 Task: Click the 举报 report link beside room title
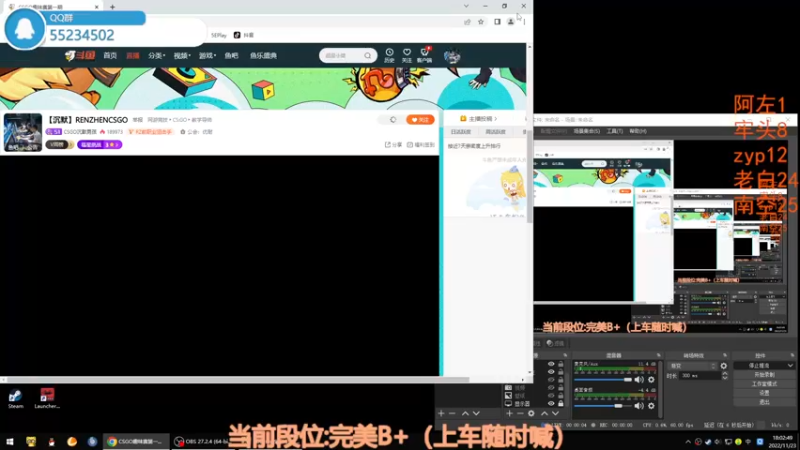coord(138,120)
